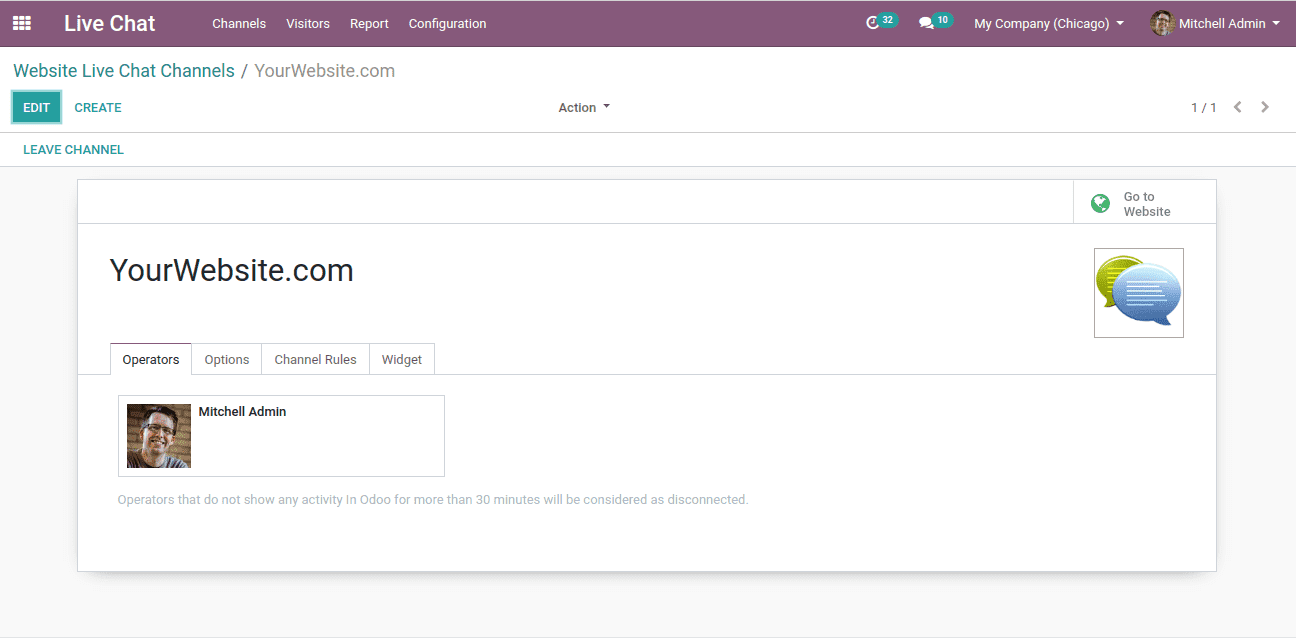Click YourWebsite.com in the breadcrumb
The width and height of the screenshot is (1296, 638).
point(325,71)
